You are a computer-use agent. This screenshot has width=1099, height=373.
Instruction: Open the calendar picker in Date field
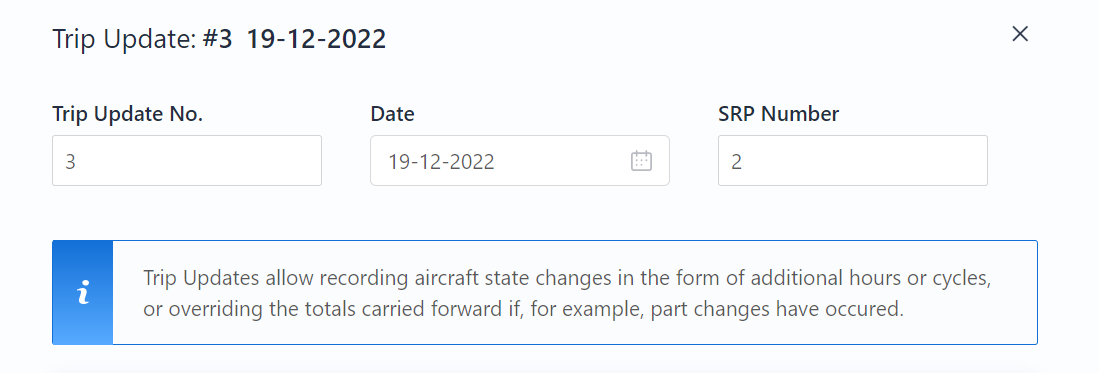(x=641, y=161)
